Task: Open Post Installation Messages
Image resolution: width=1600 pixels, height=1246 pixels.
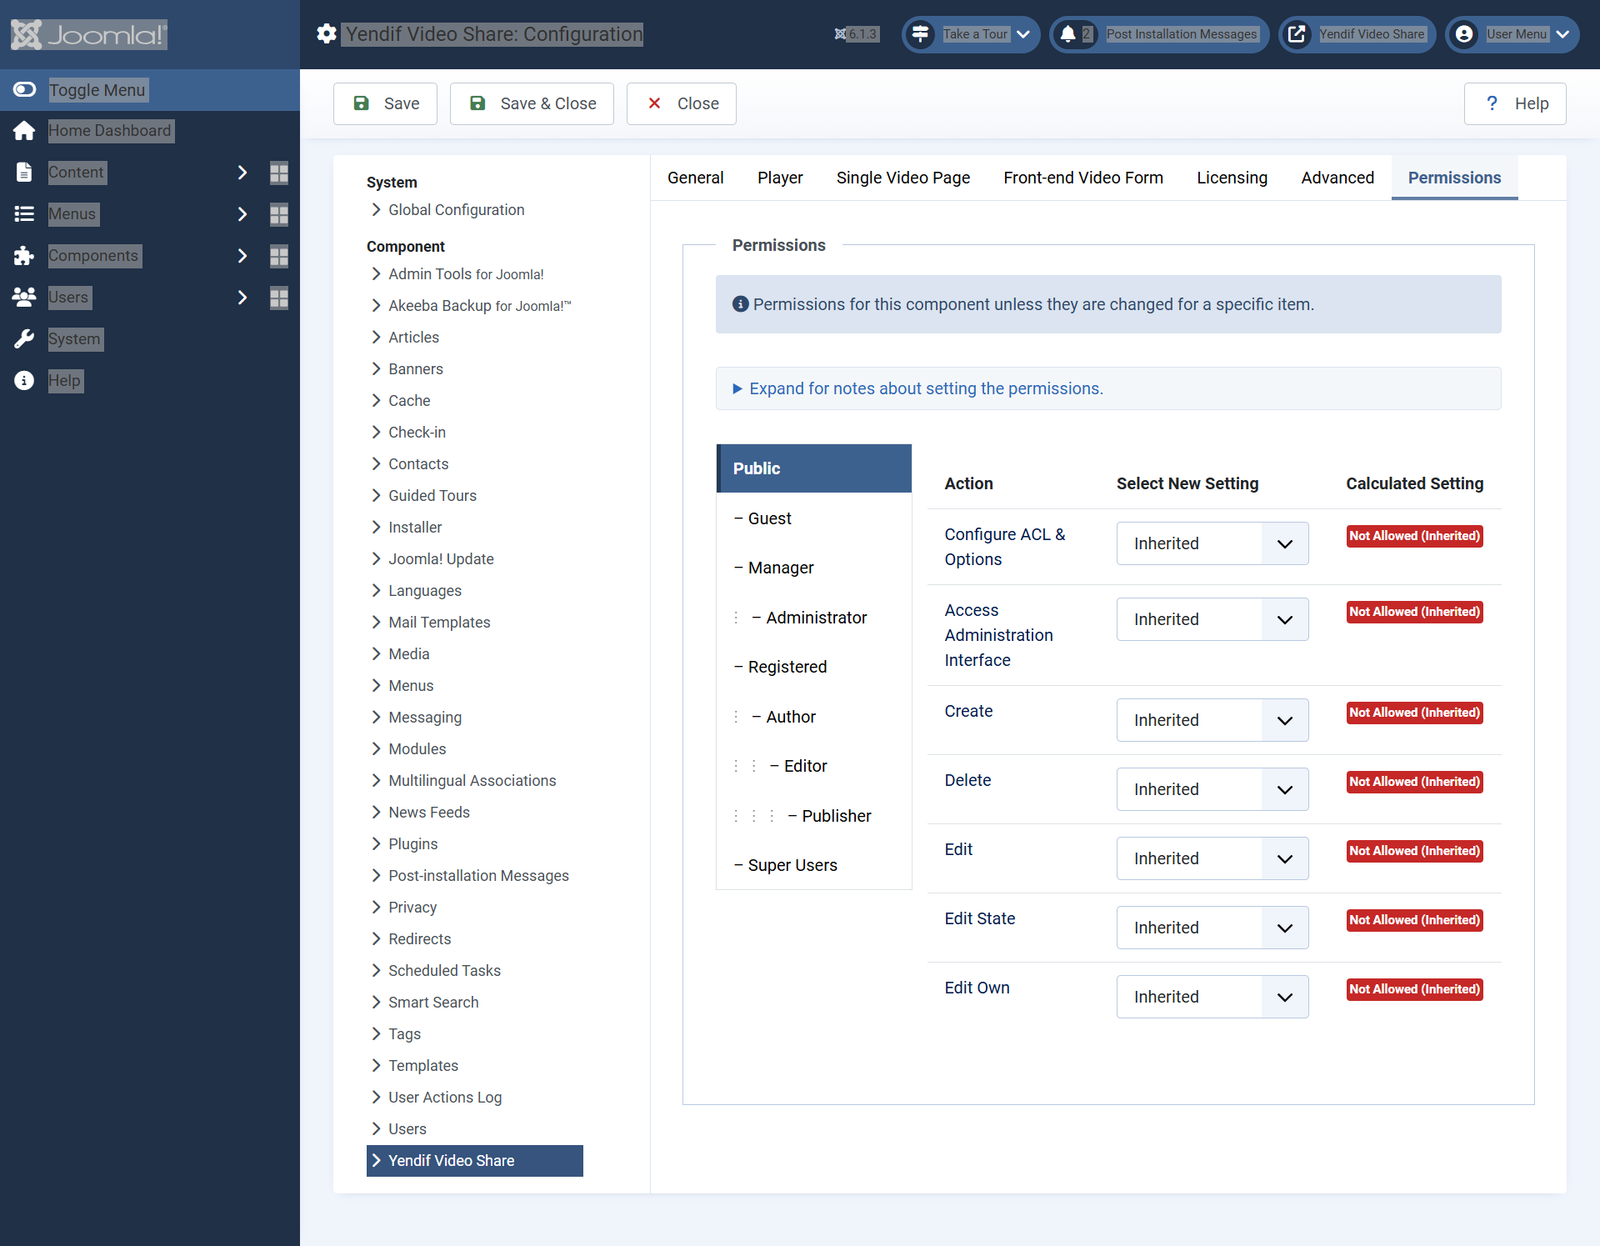Action: (1159, 34)
